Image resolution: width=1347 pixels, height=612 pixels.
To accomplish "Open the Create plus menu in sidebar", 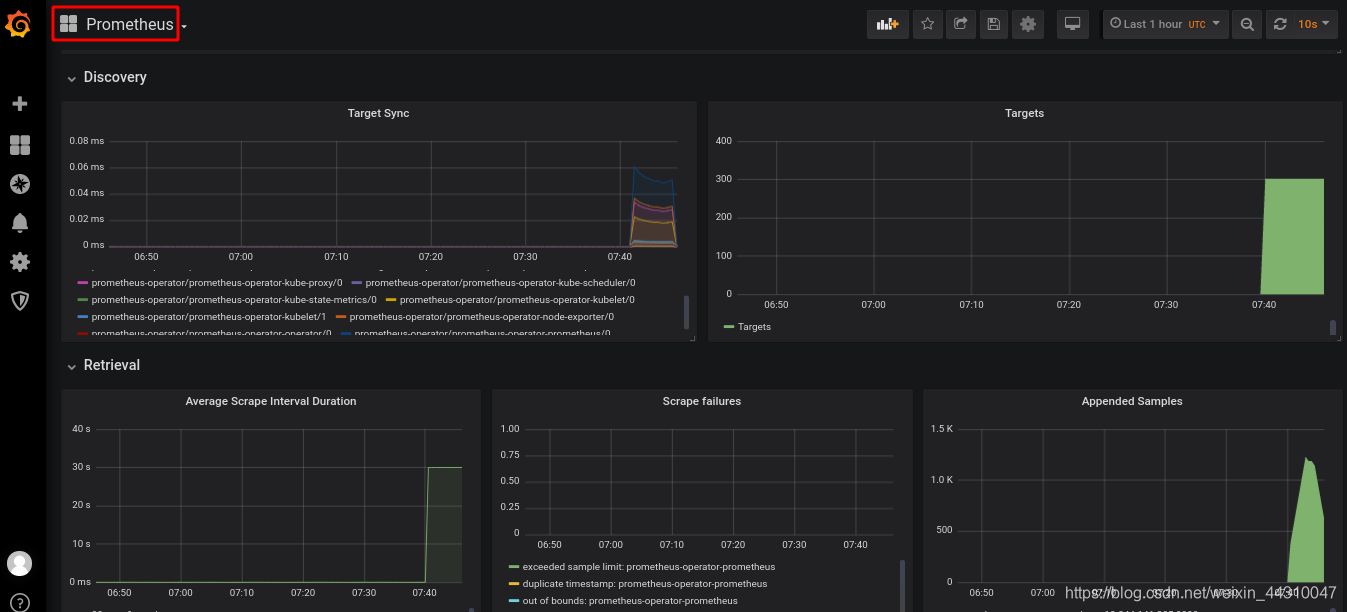I will point(19,104).
